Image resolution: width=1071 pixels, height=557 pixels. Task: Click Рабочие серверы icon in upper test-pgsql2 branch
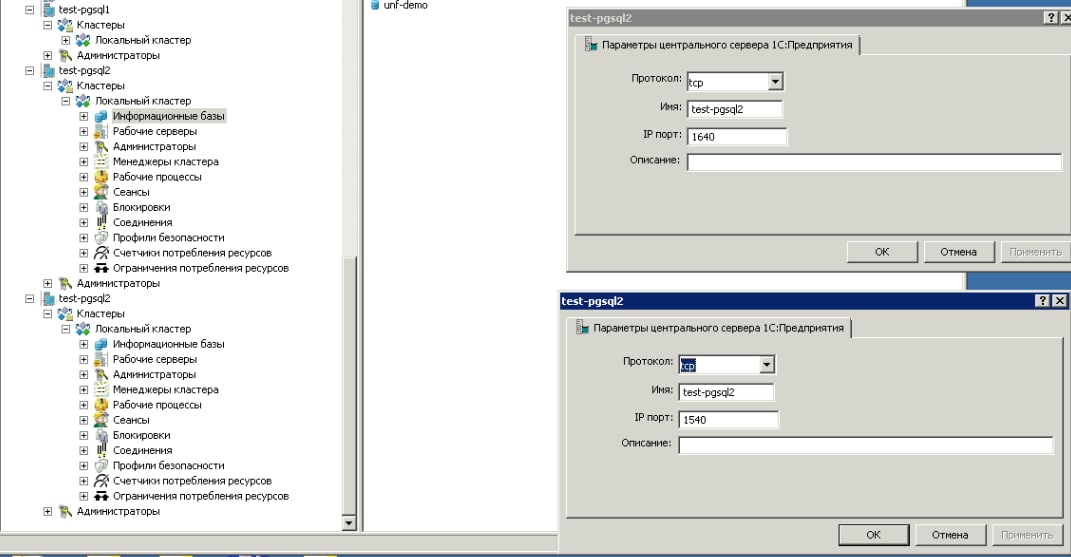[101, 131]
